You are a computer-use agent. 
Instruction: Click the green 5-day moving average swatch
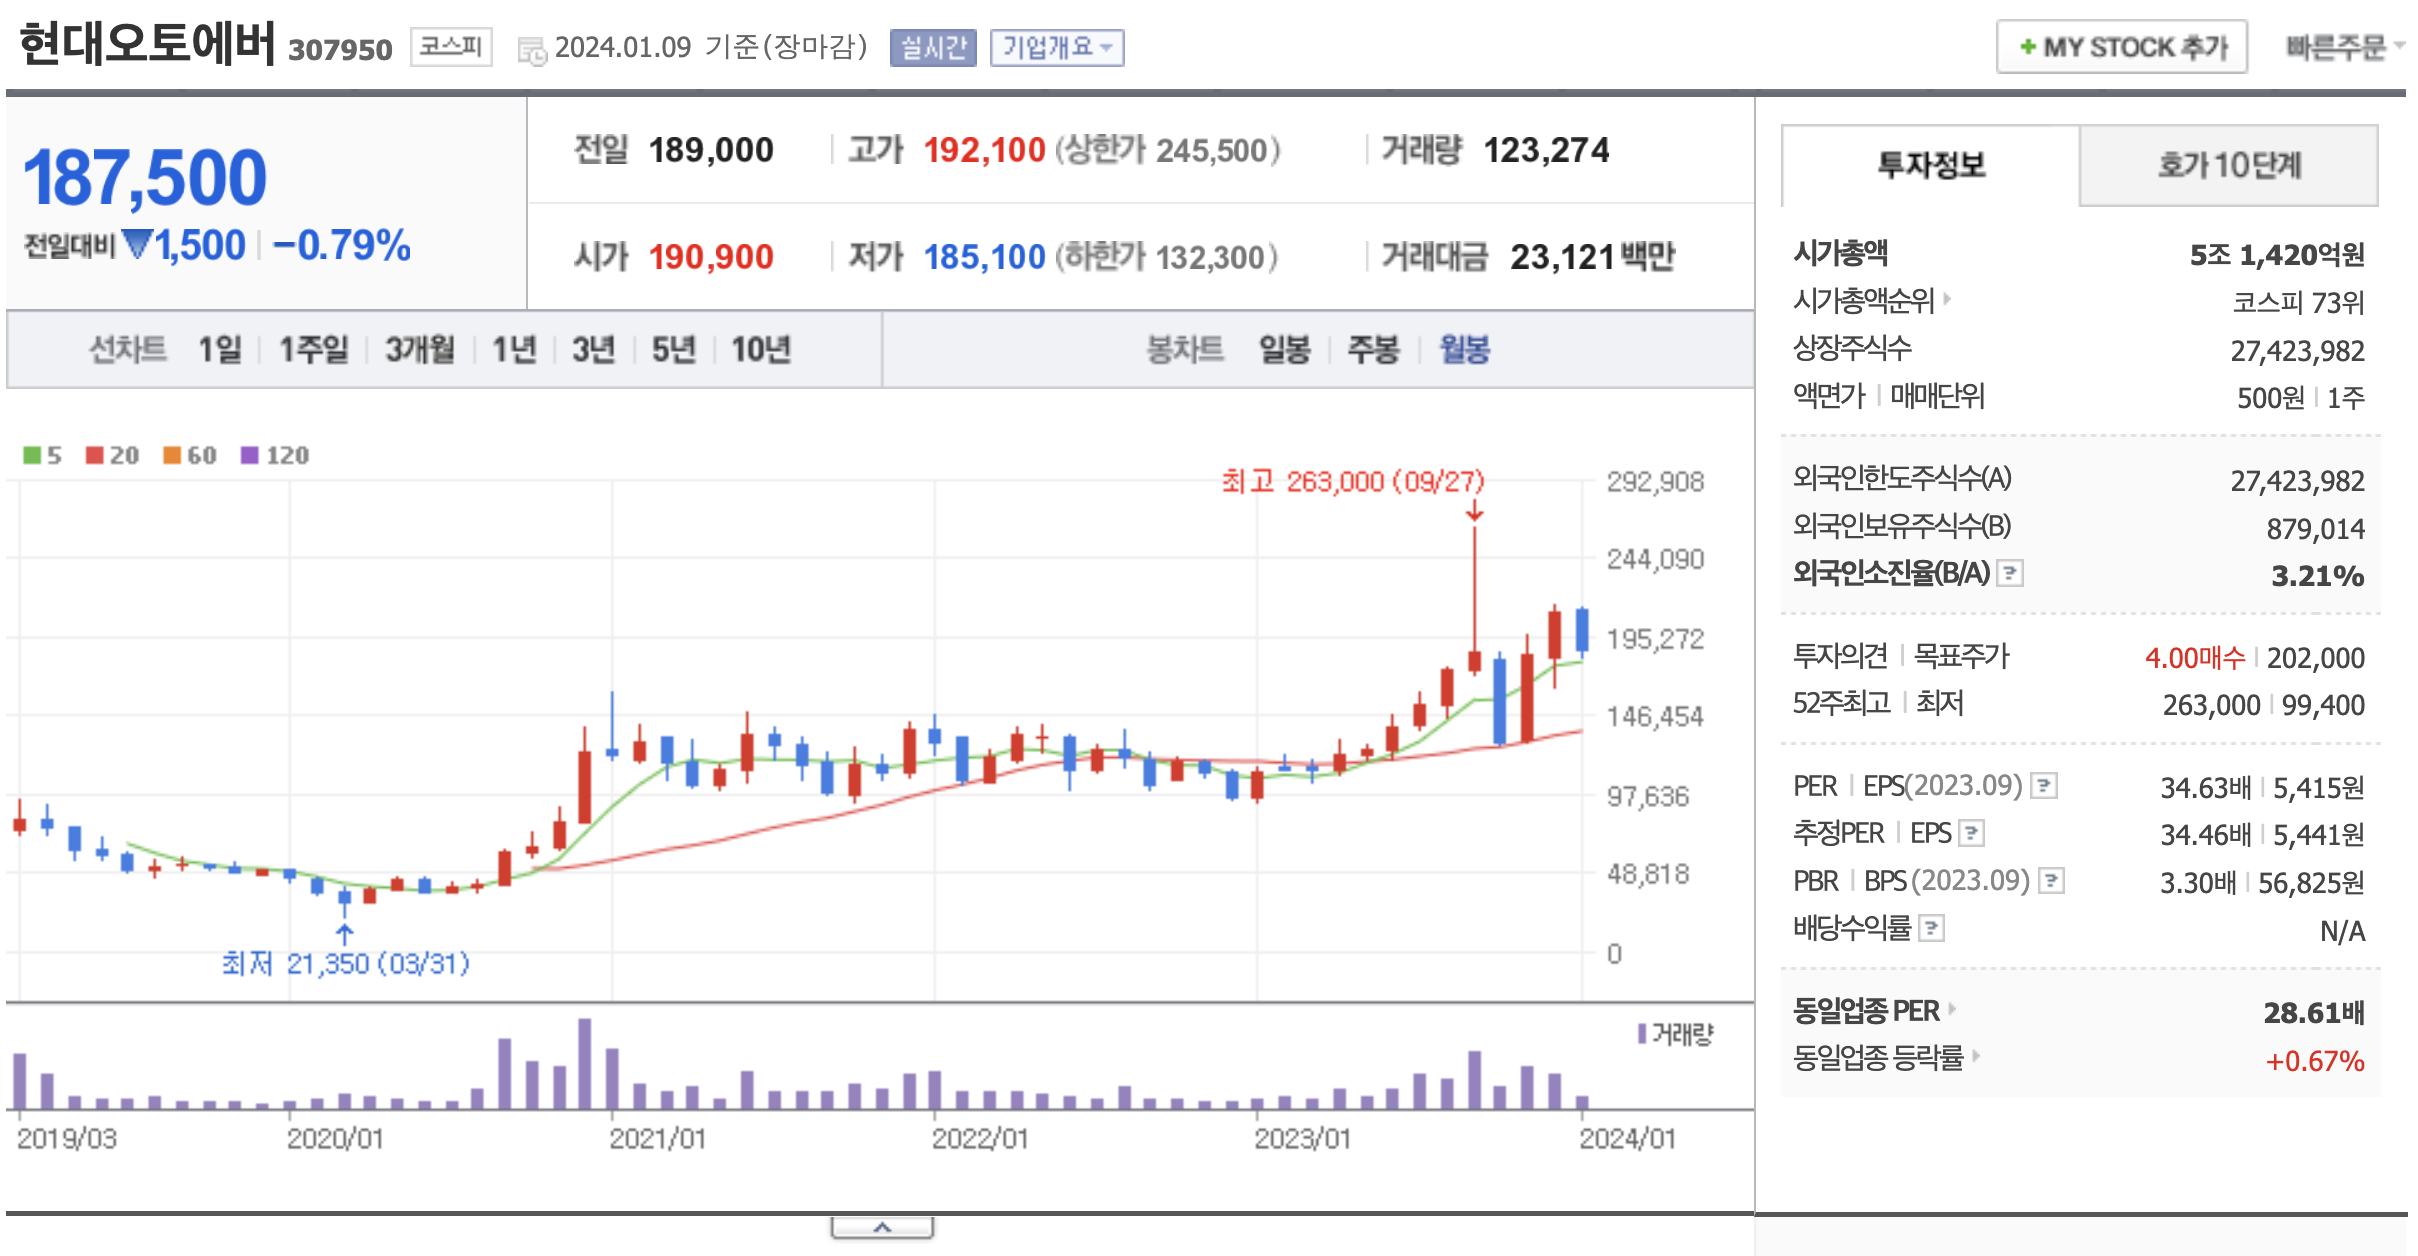(x=33, y=455)
